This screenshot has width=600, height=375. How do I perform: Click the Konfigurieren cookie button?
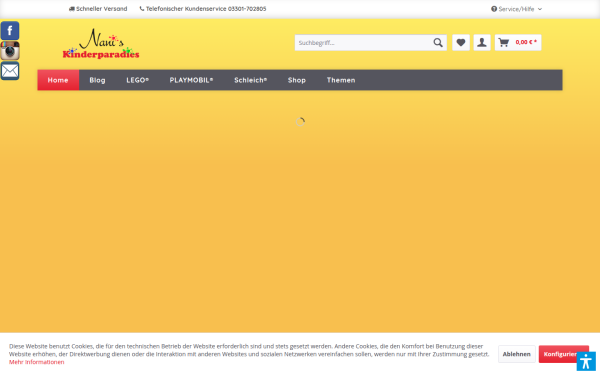pos(563,354)
